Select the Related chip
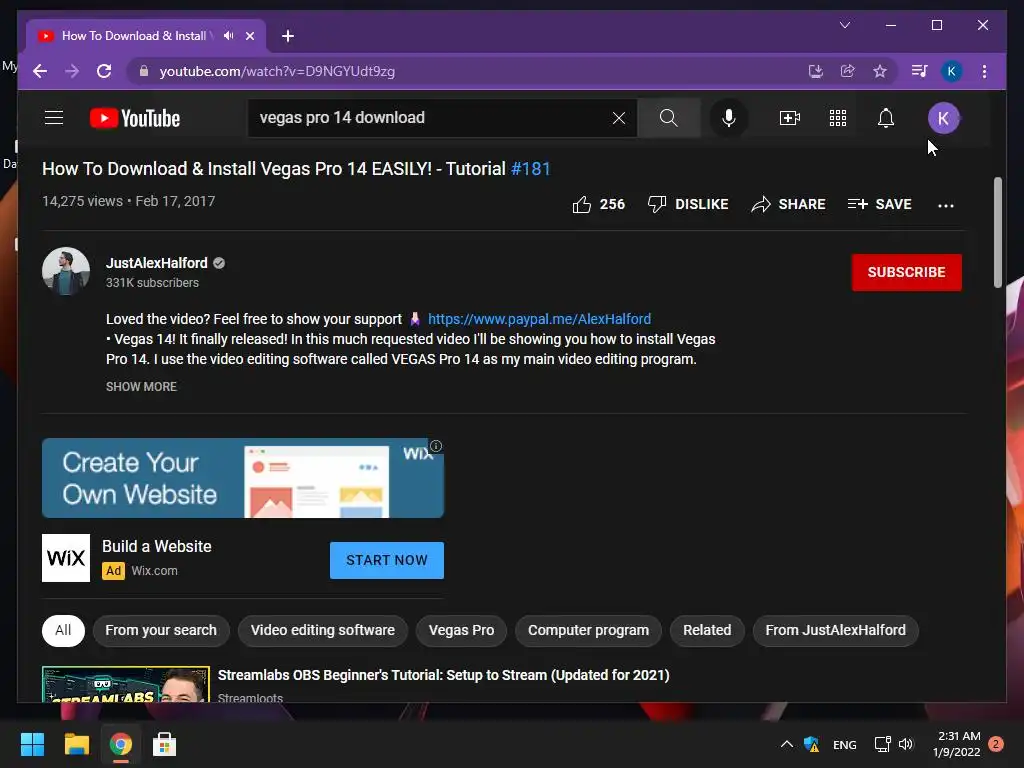This screenshot has width=1024, height=768. (x=707, y=630)
